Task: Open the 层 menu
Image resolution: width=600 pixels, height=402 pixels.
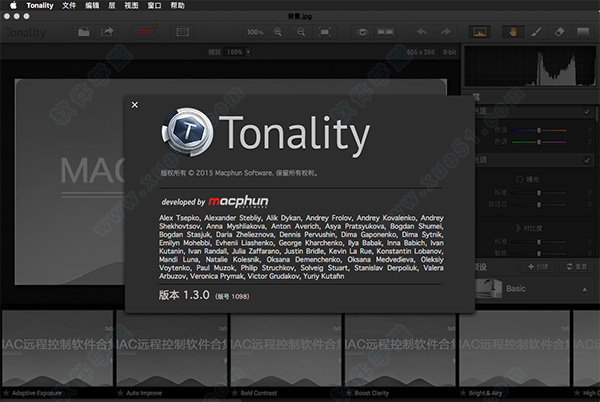Action: tap(112, 5)
